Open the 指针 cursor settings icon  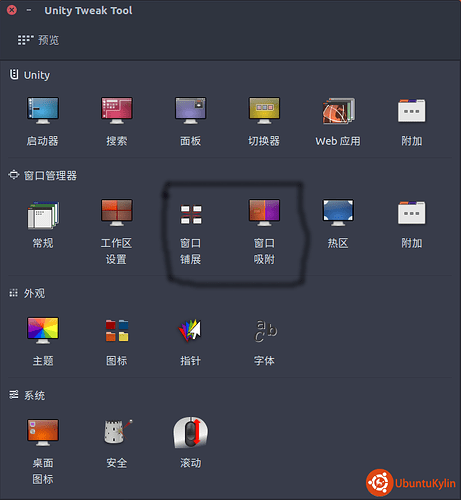click(x=191, y=330)
